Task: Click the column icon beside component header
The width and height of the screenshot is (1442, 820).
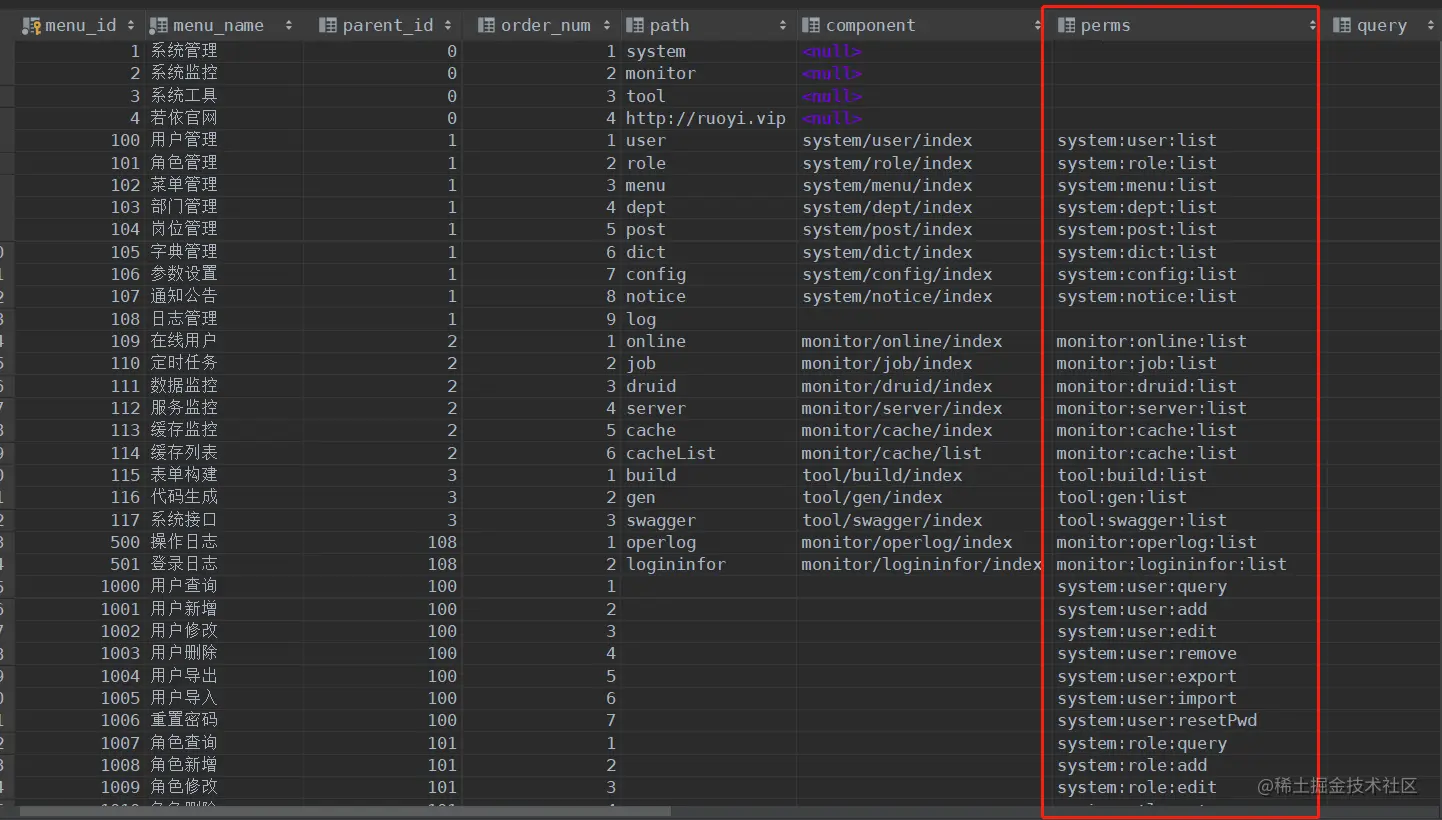Action: pos(811,26)
